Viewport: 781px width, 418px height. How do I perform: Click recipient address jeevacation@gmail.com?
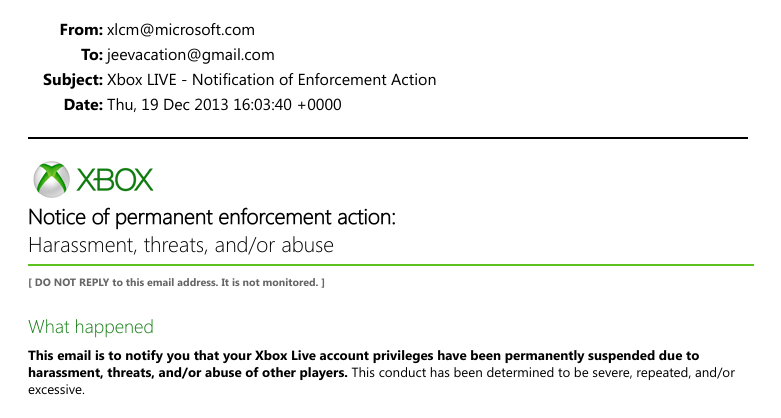[x=190, y=55]
